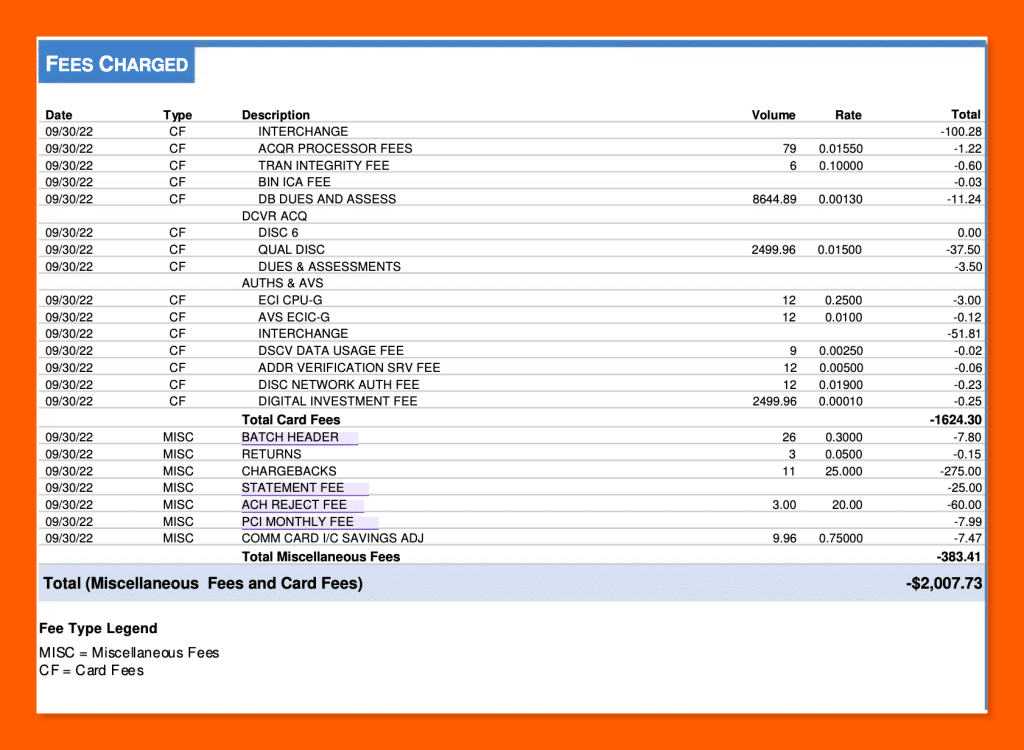Screen dimensions: 1024x750
Task: Click the MISC = Miscellaneous Fees legend line
Action: coord(129,653)
